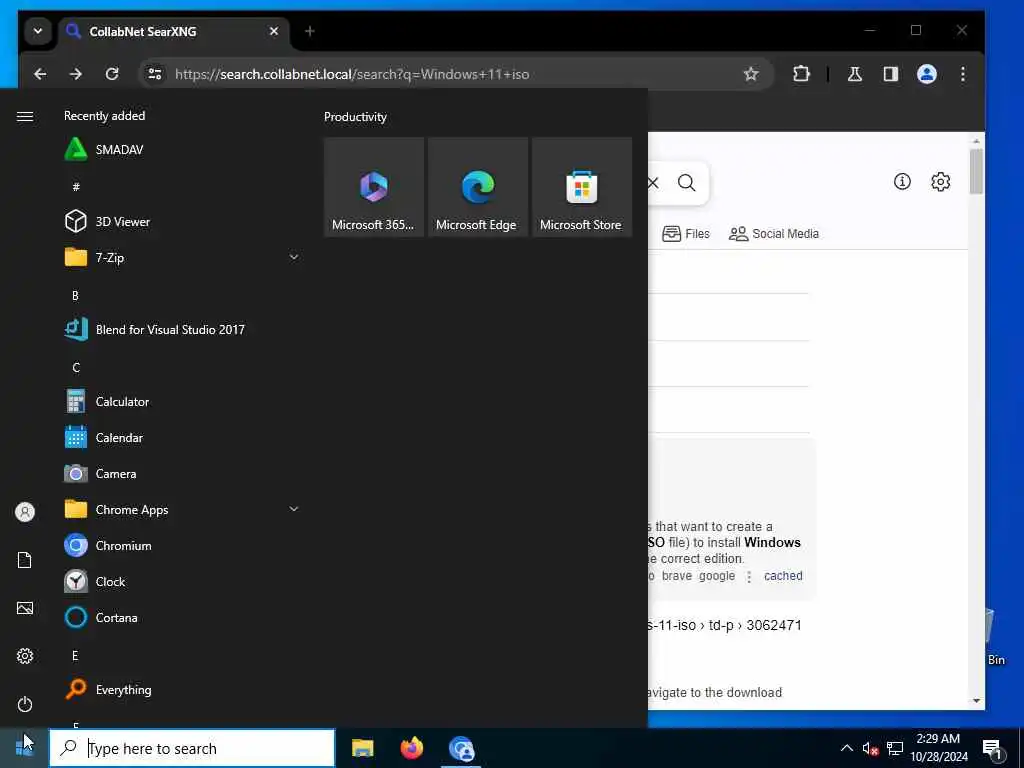The width and height of the screenshot is (1024, 768).
Task: Launch 3D Viewer from the app list
Action: coord(182,221)
